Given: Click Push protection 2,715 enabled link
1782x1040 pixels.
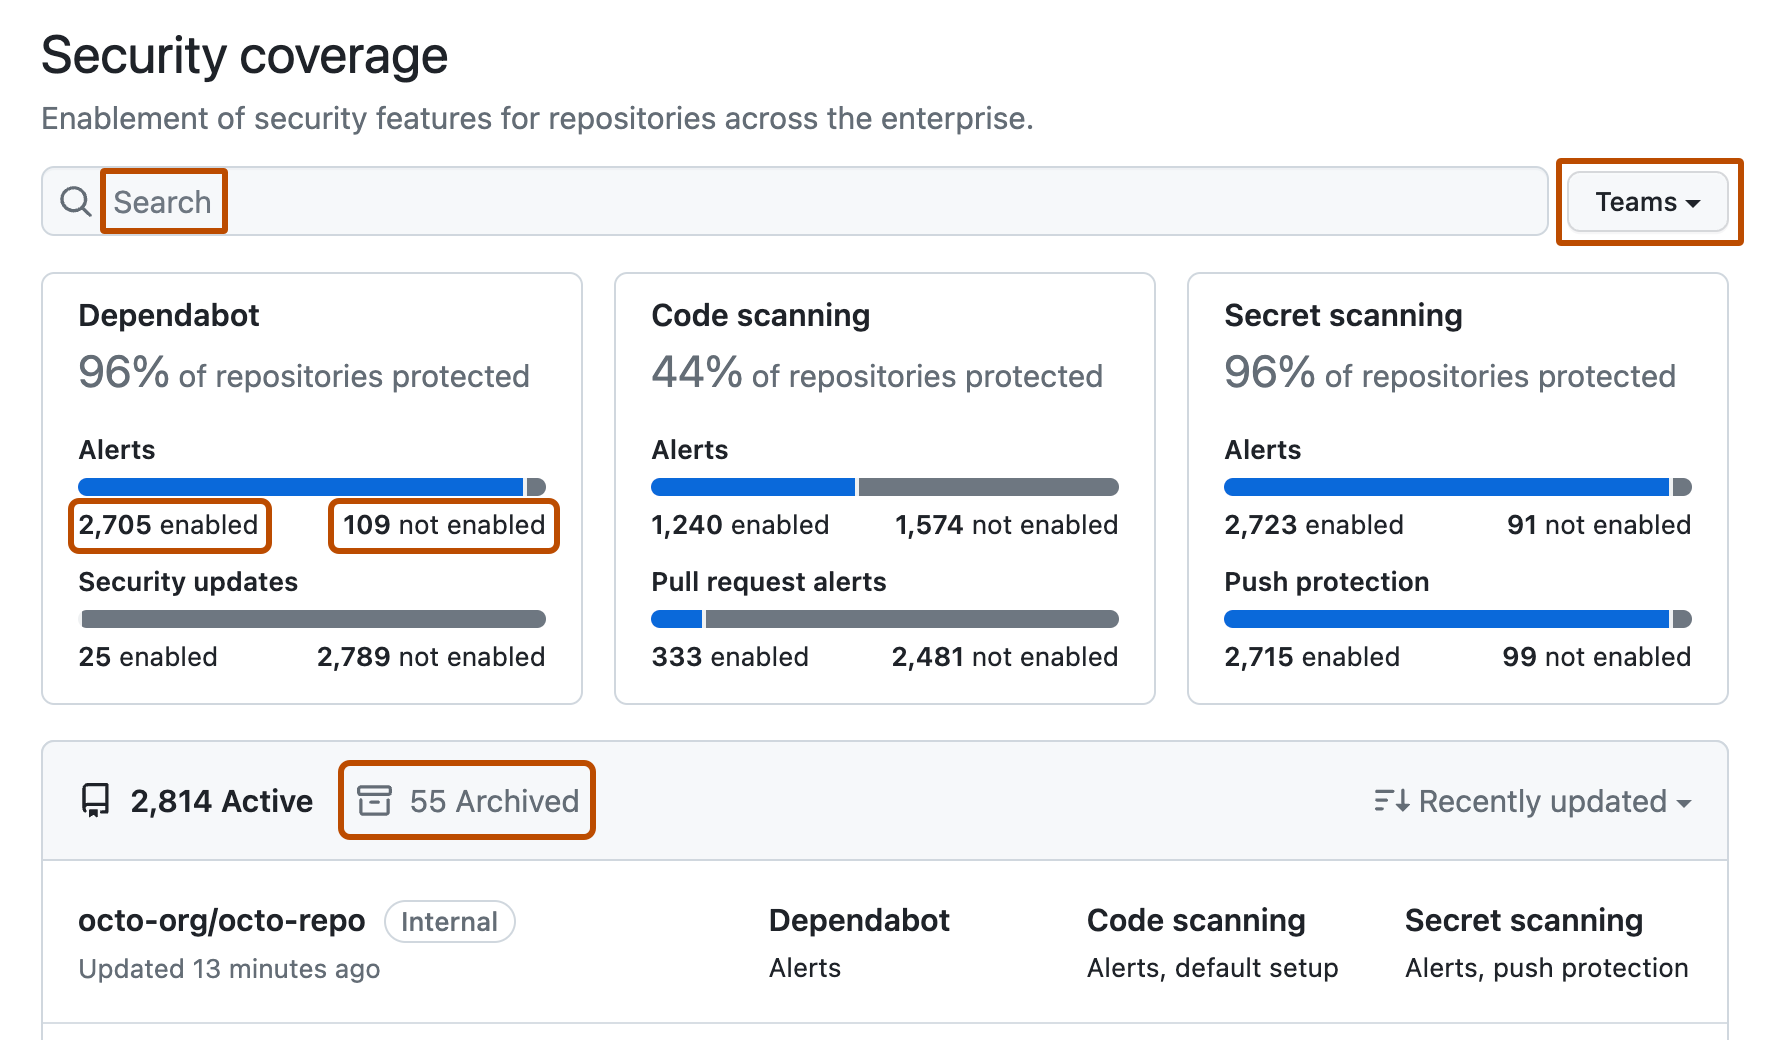Looking at the screenshot, I should coord(1312,657).
